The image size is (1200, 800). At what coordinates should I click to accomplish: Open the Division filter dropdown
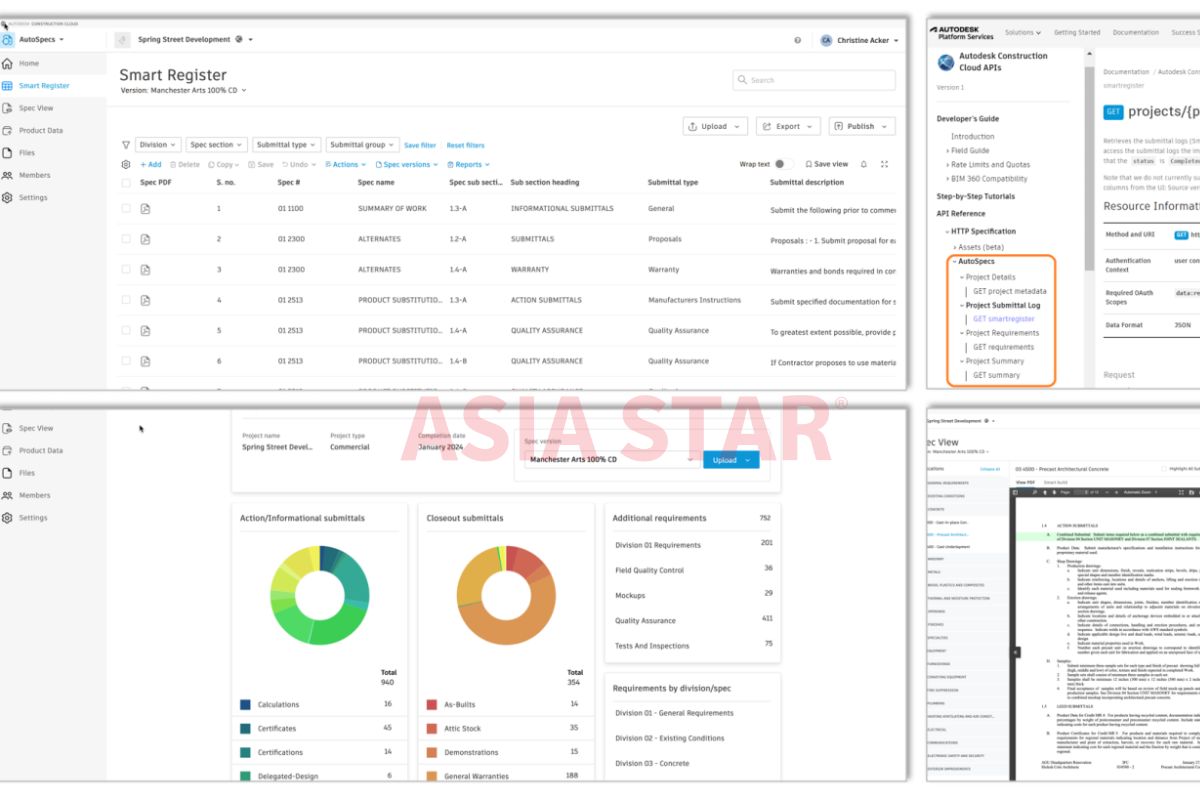(158, 145)
